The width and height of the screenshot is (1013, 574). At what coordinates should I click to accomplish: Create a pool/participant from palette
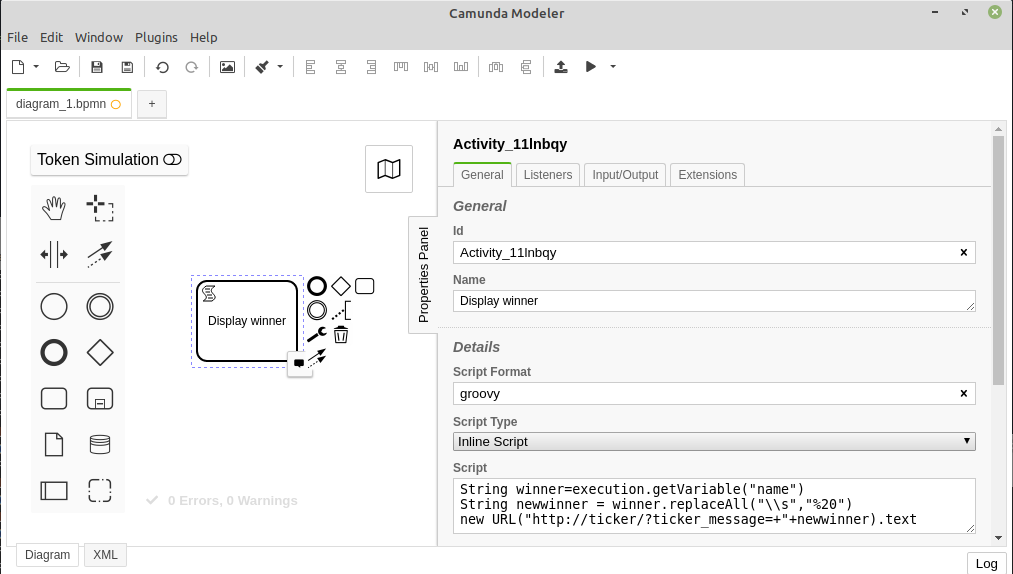click(x=54, y=491)
